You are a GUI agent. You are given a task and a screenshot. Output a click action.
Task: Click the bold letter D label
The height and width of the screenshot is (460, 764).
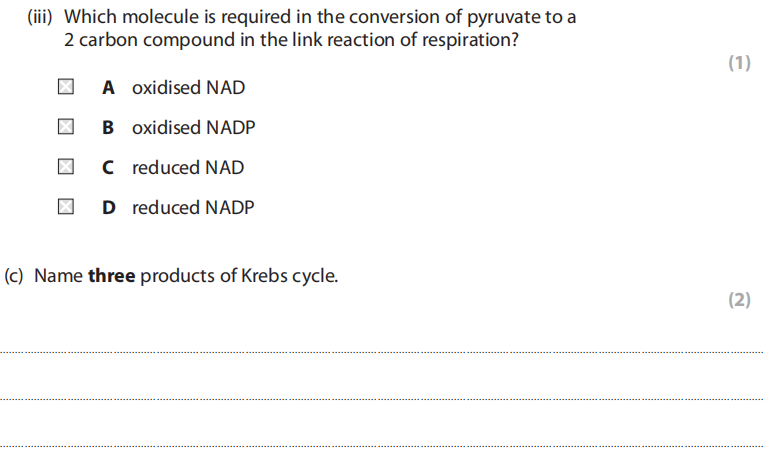coord(108,208)
